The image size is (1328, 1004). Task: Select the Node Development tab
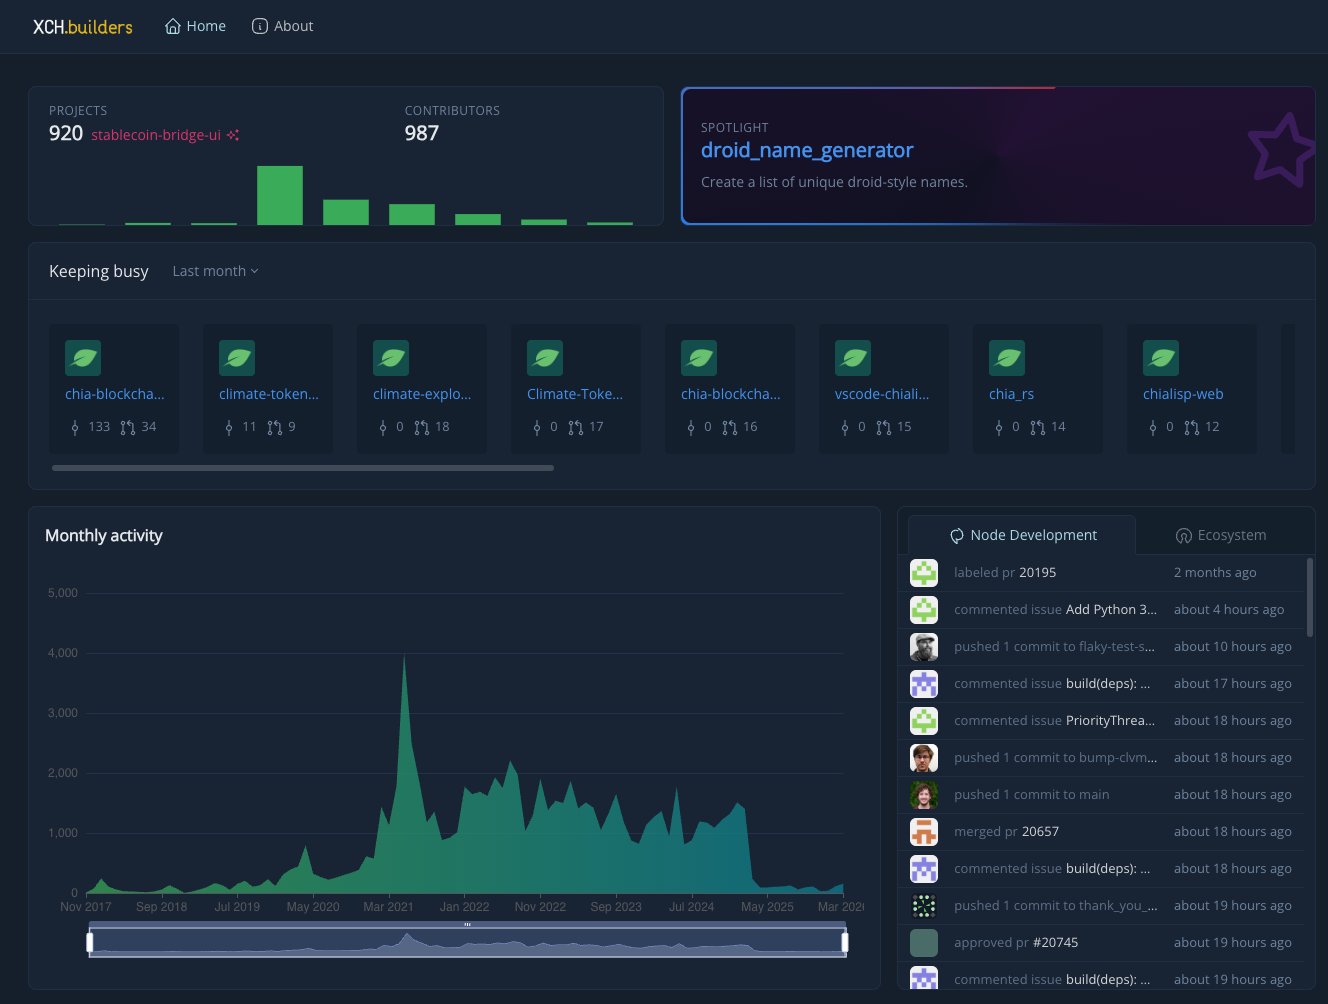click(x=1022, y=535)
